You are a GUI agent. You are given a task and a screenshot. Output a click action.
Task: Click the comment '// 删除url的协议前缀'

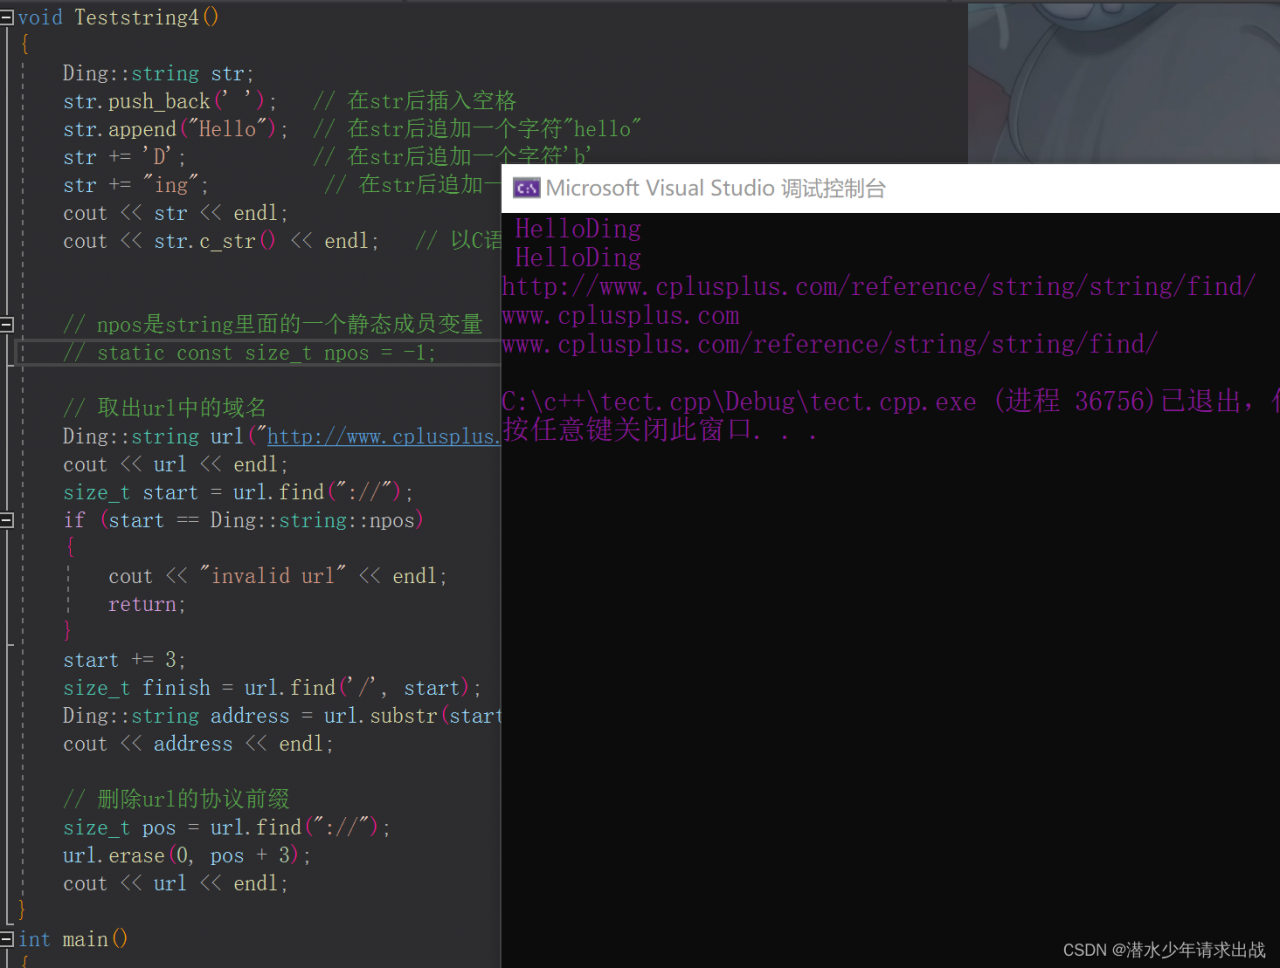pos(176,799)
